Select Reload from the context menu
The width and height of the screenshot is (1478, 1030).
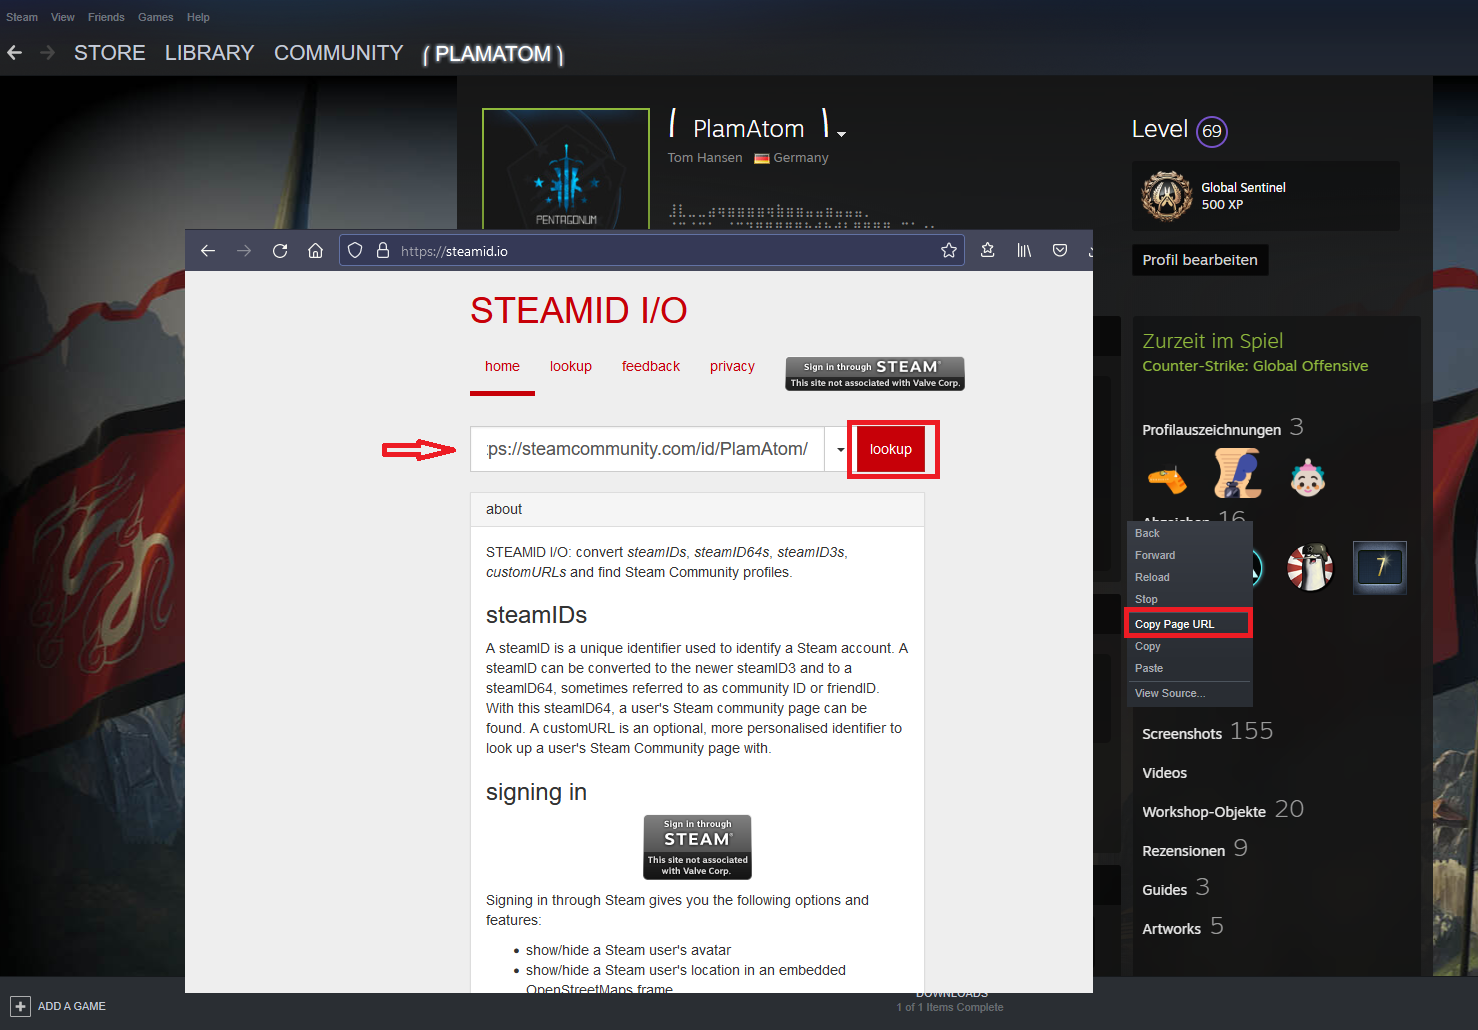click(1188, 577)
